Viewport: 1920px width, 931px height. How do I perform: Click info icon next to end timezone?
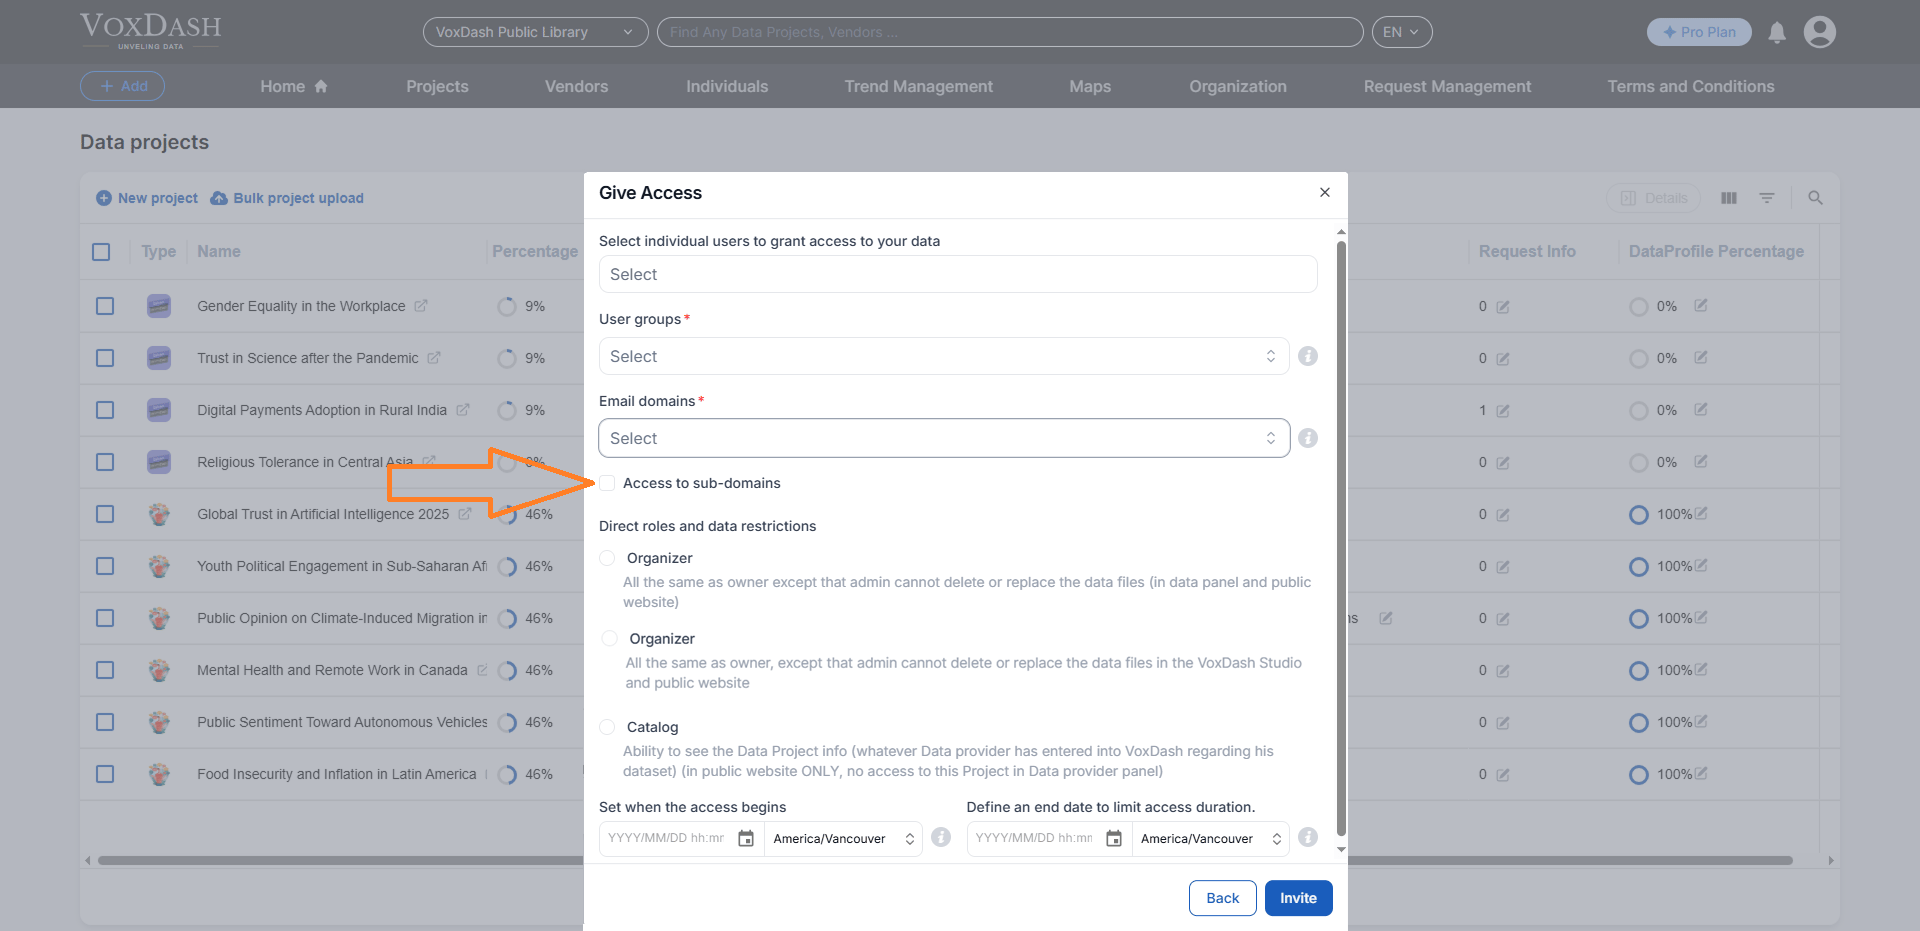[1308, 837]
